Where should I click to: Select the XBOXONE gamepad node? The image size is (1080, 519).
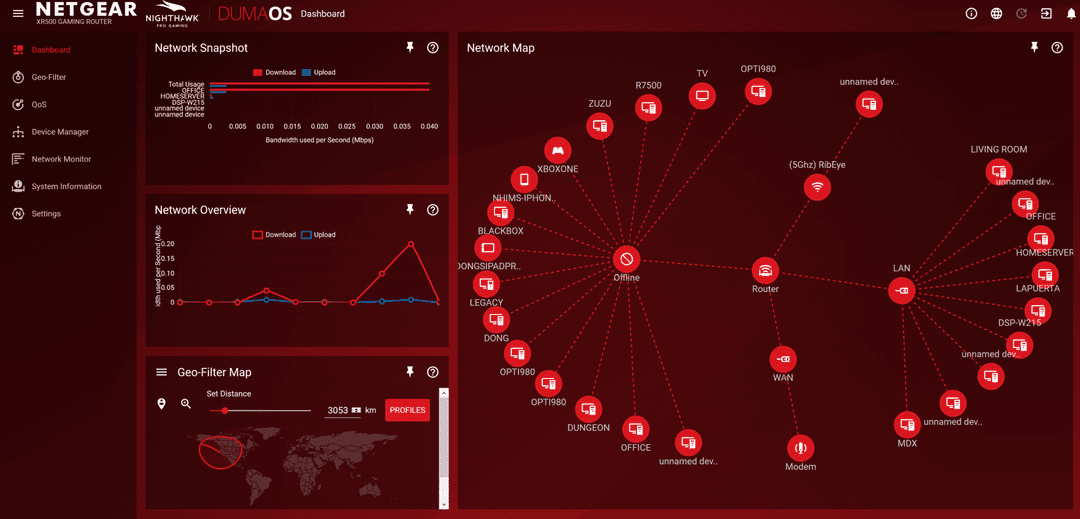click(x=557, y=150)
